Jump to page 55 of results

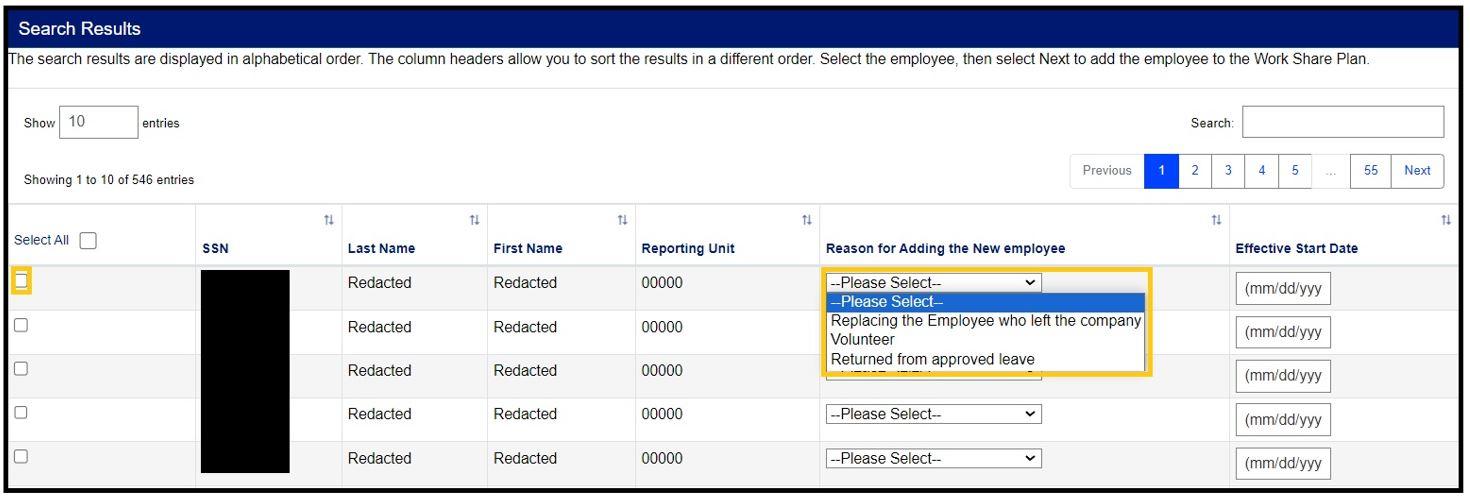pyautogui.click(x=1370, y=170)
